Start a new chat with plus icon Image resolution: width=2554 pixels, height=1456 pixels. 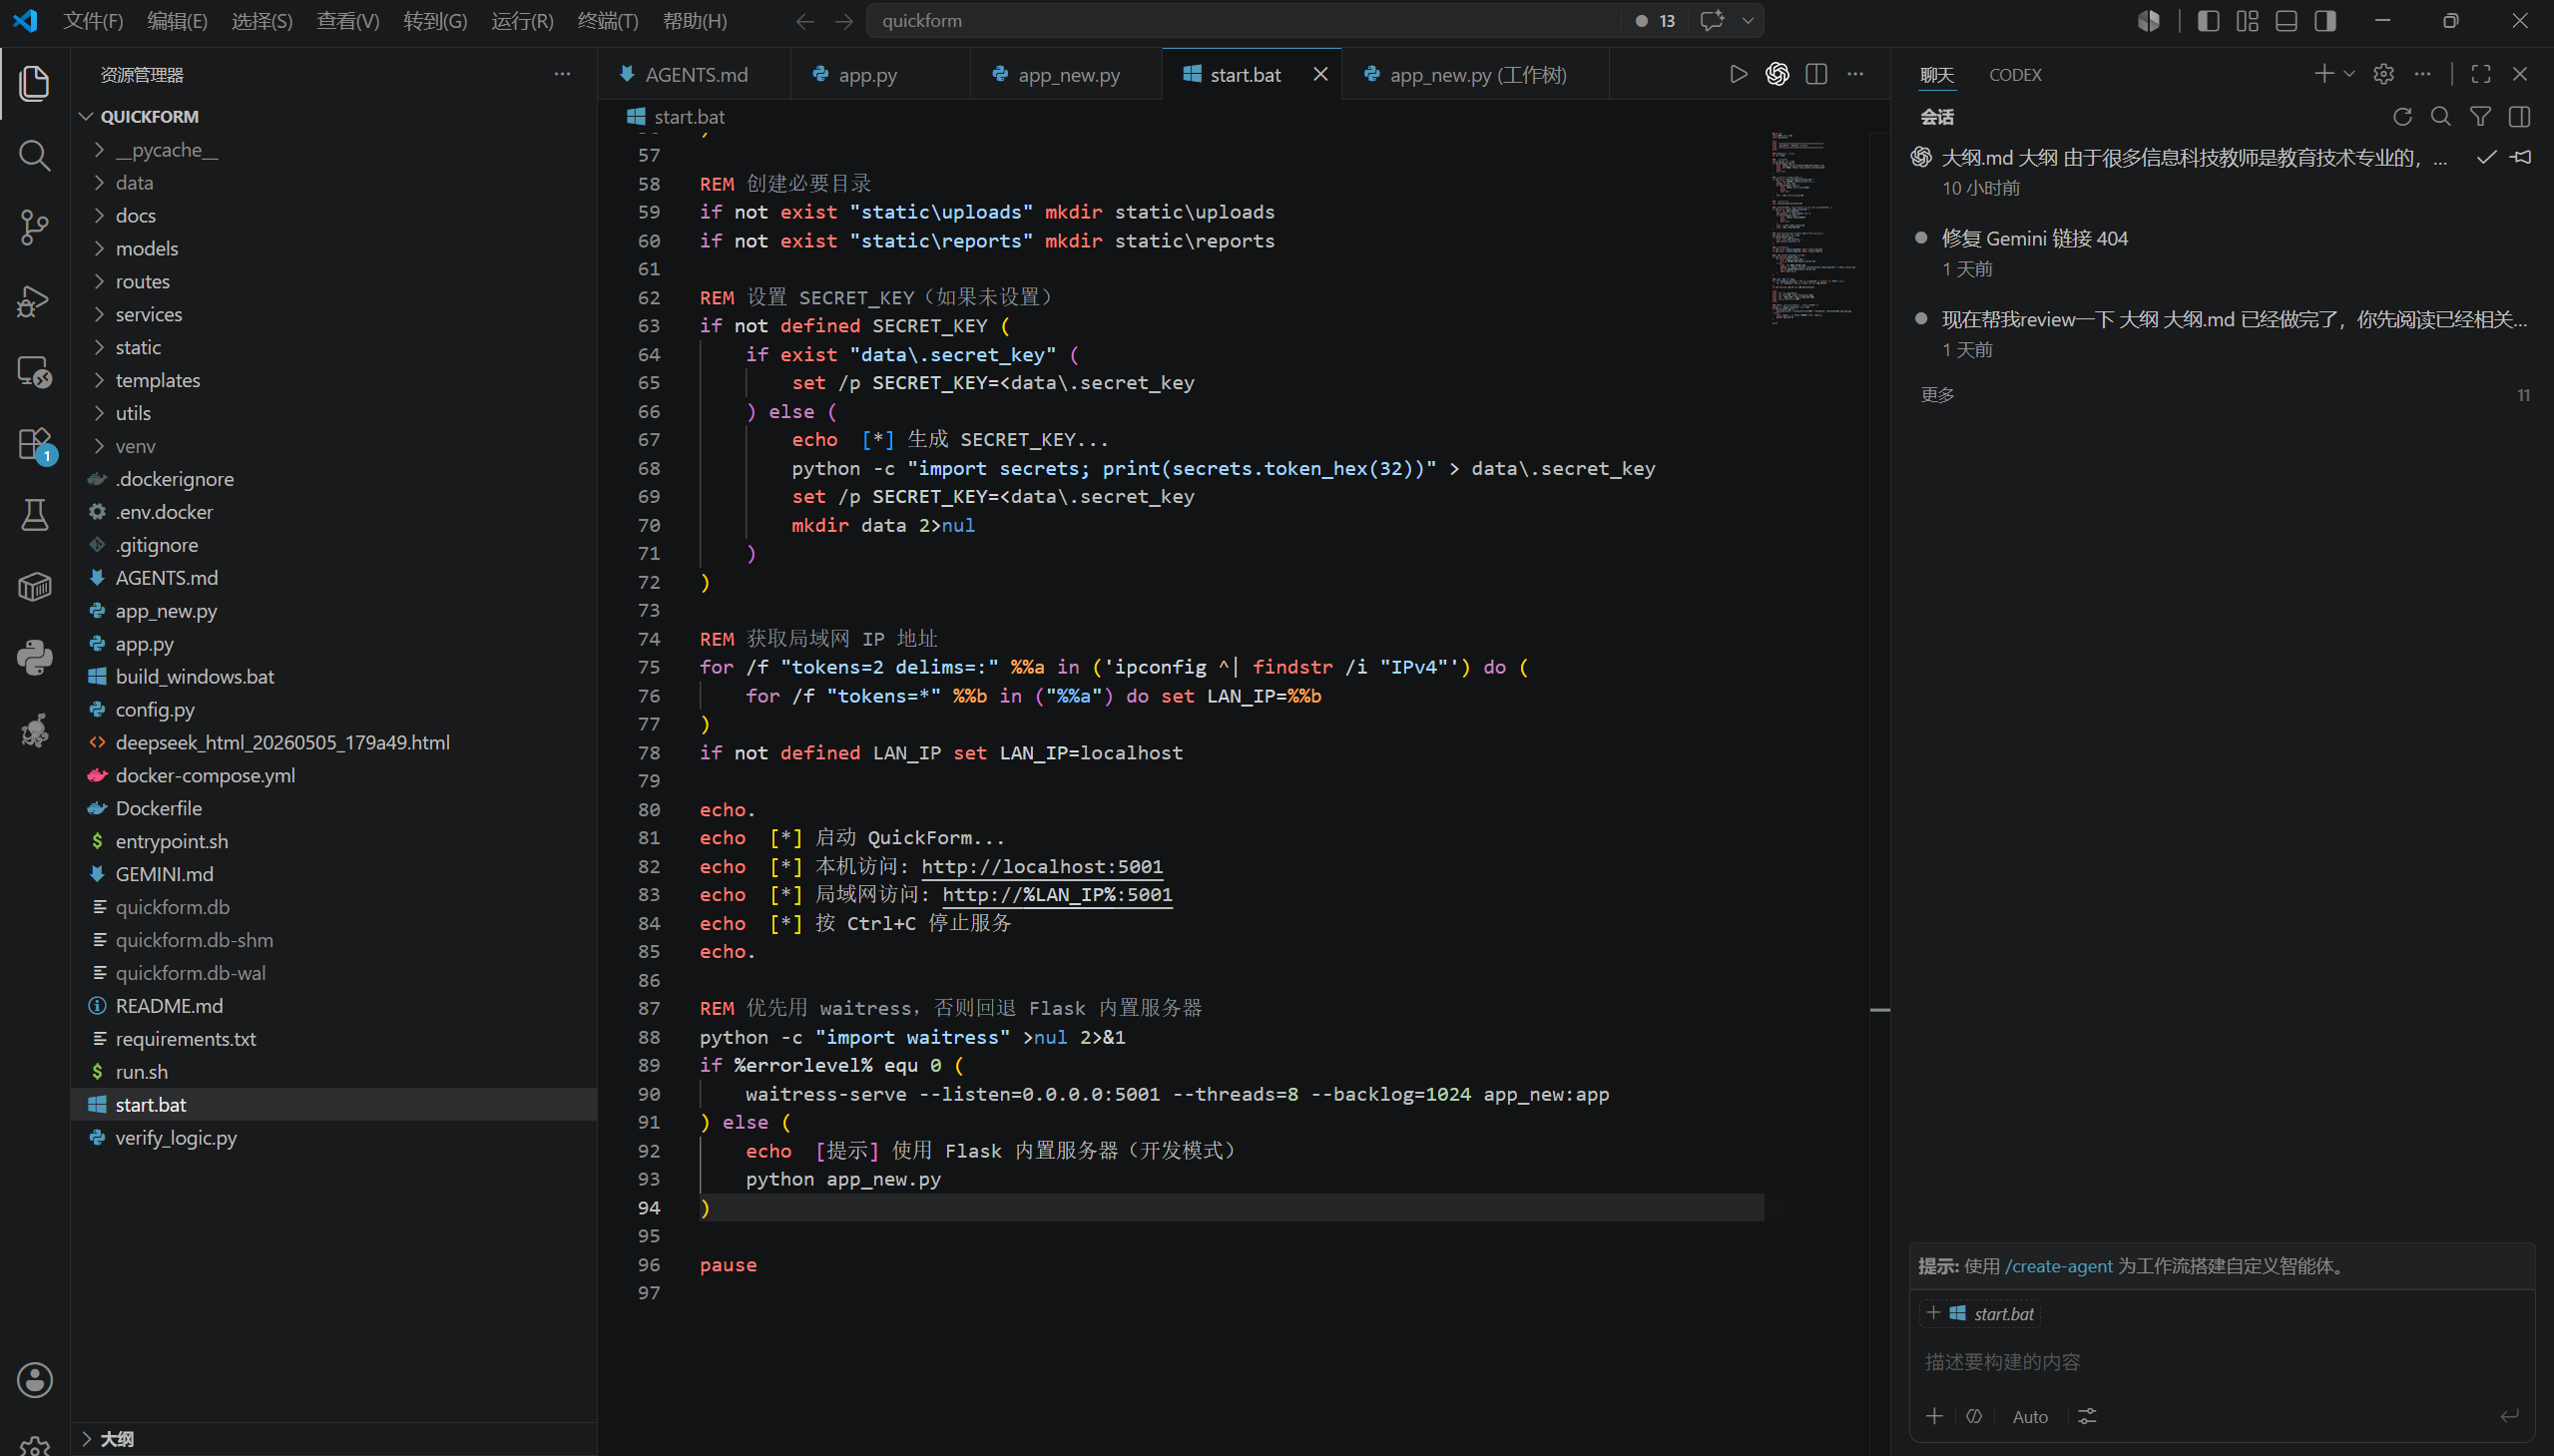2324,74
